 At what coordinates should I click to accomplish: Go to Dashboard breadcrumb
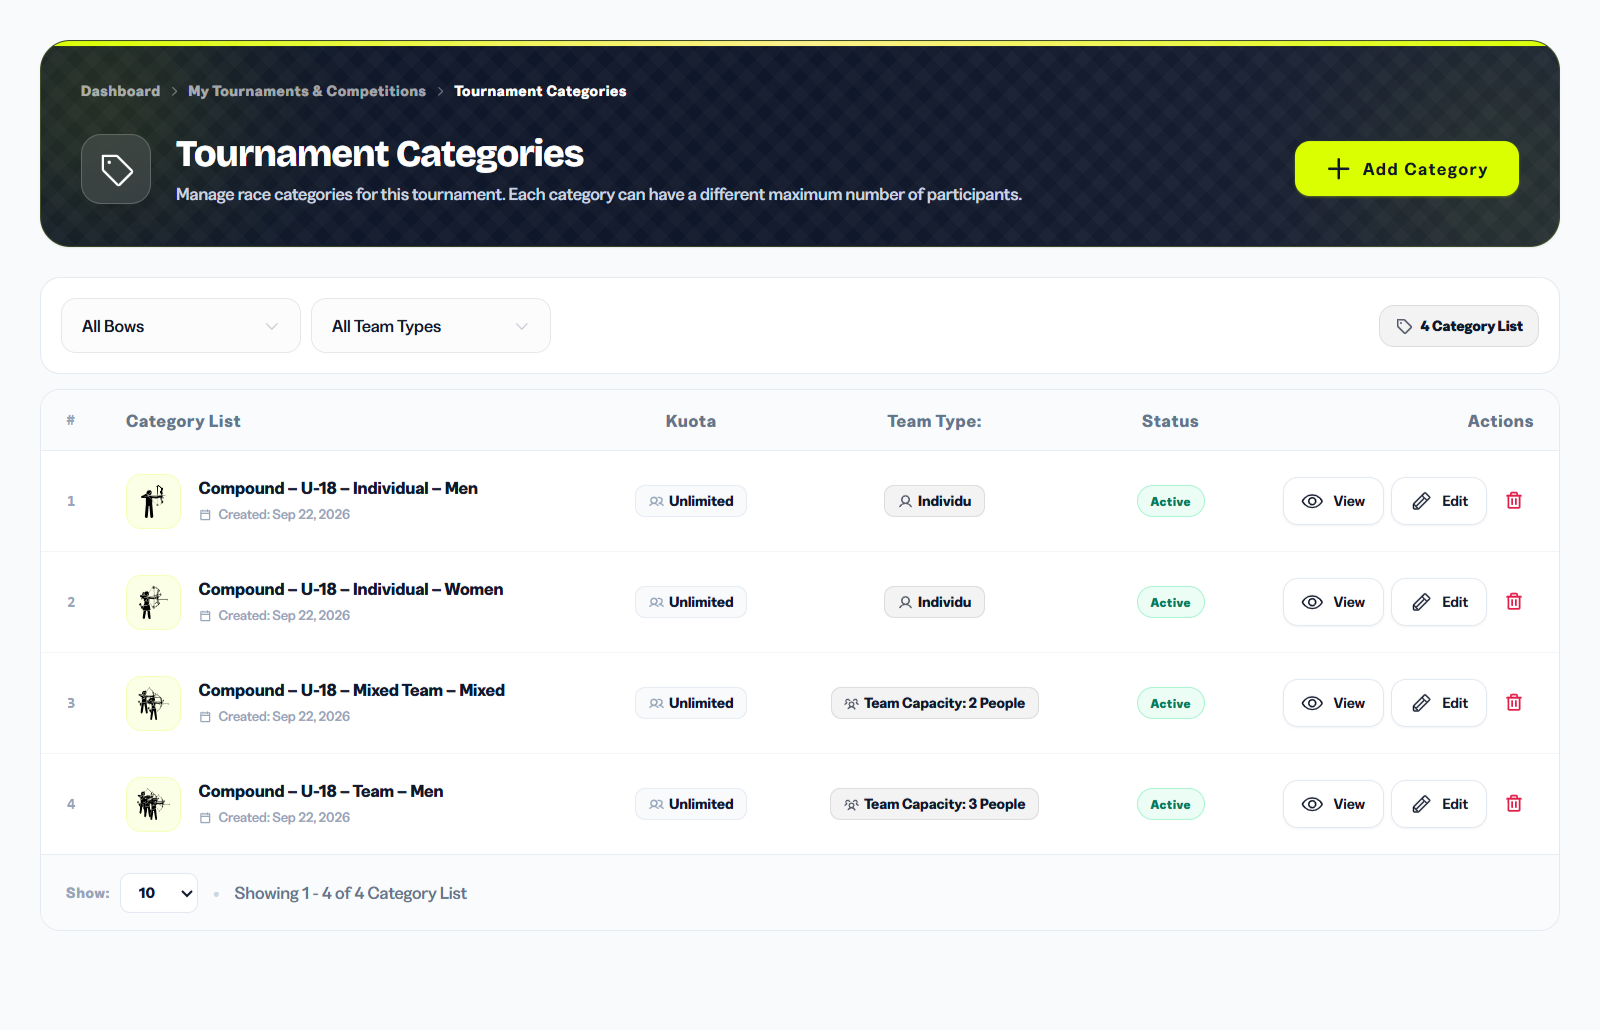120,91
